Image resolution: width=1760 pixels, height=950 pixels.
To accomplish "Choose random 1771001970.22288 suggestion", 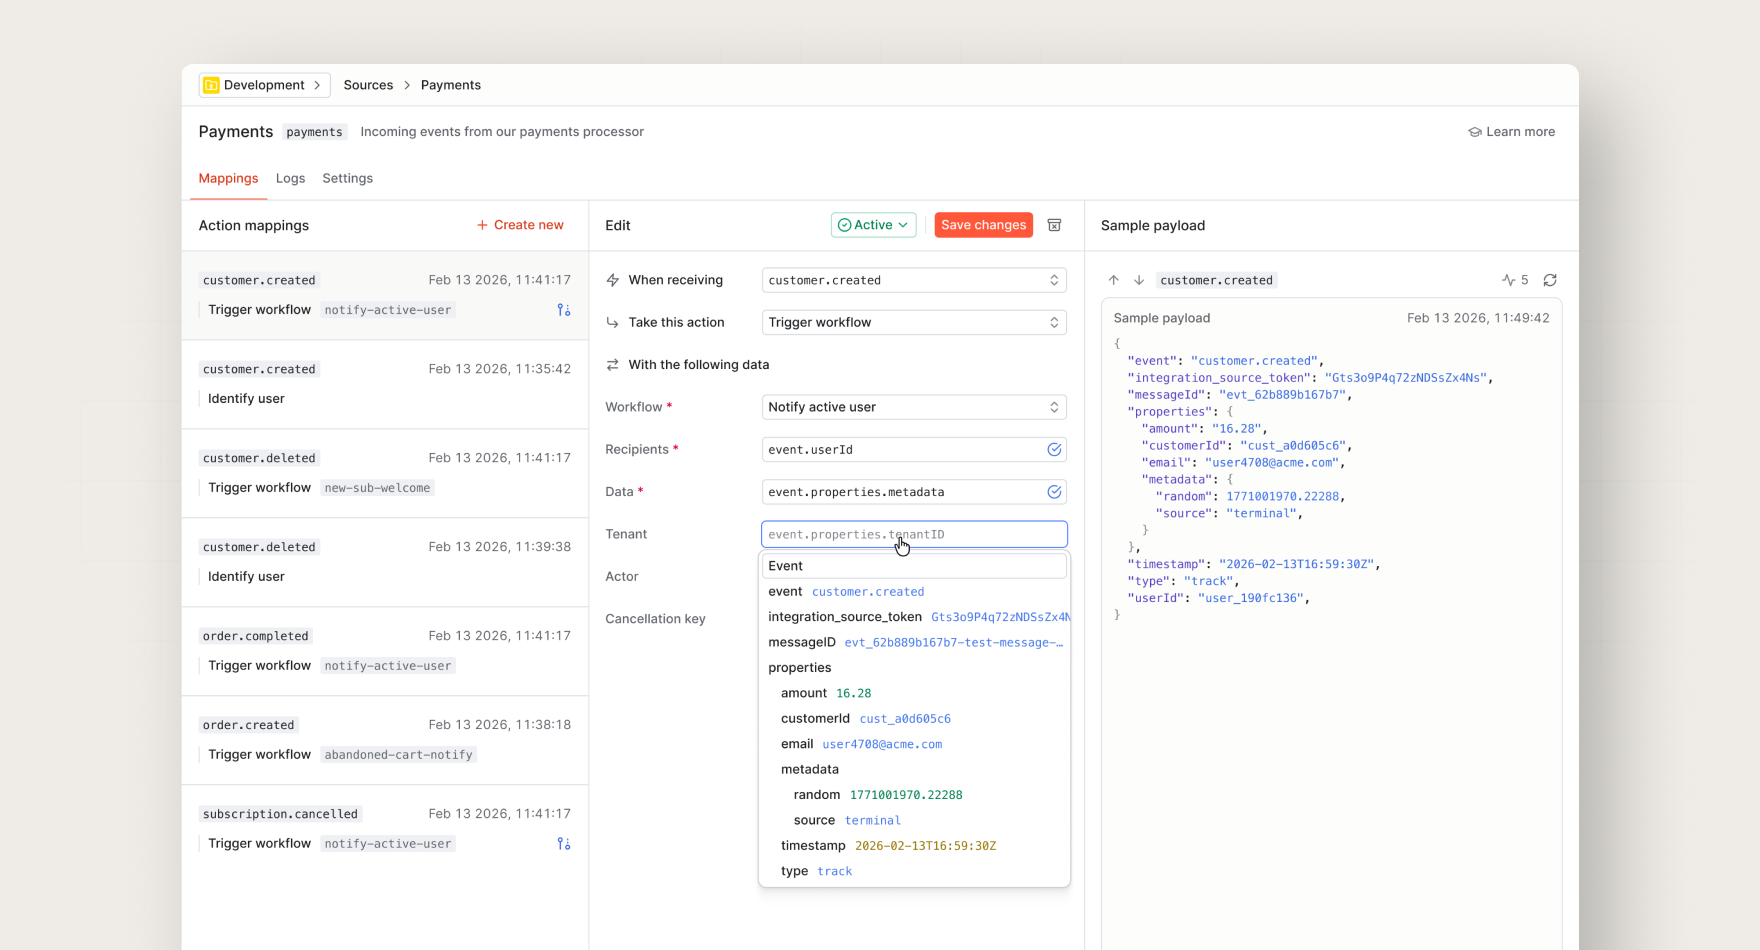I will 914,795.
